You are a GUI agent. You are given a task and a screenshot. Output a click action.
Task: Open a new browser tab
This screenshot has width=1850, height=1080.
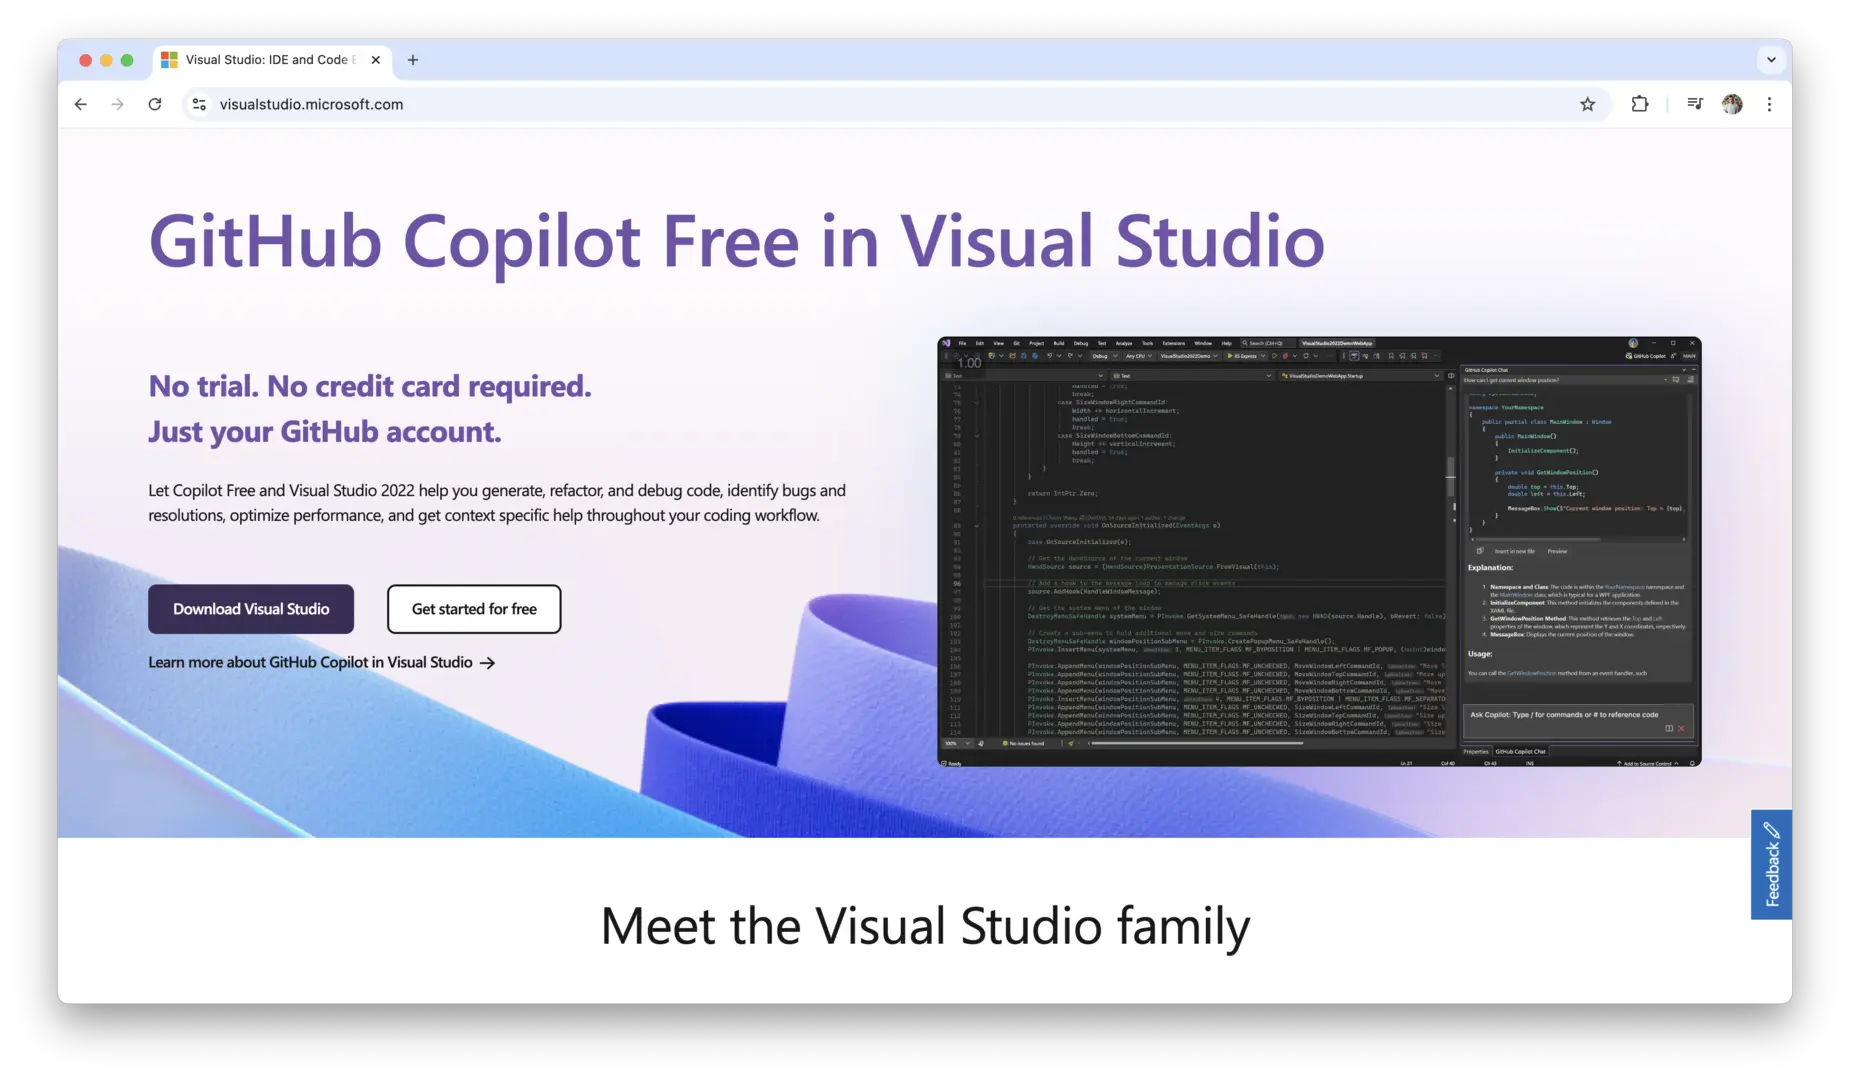[x=413, y=60]
